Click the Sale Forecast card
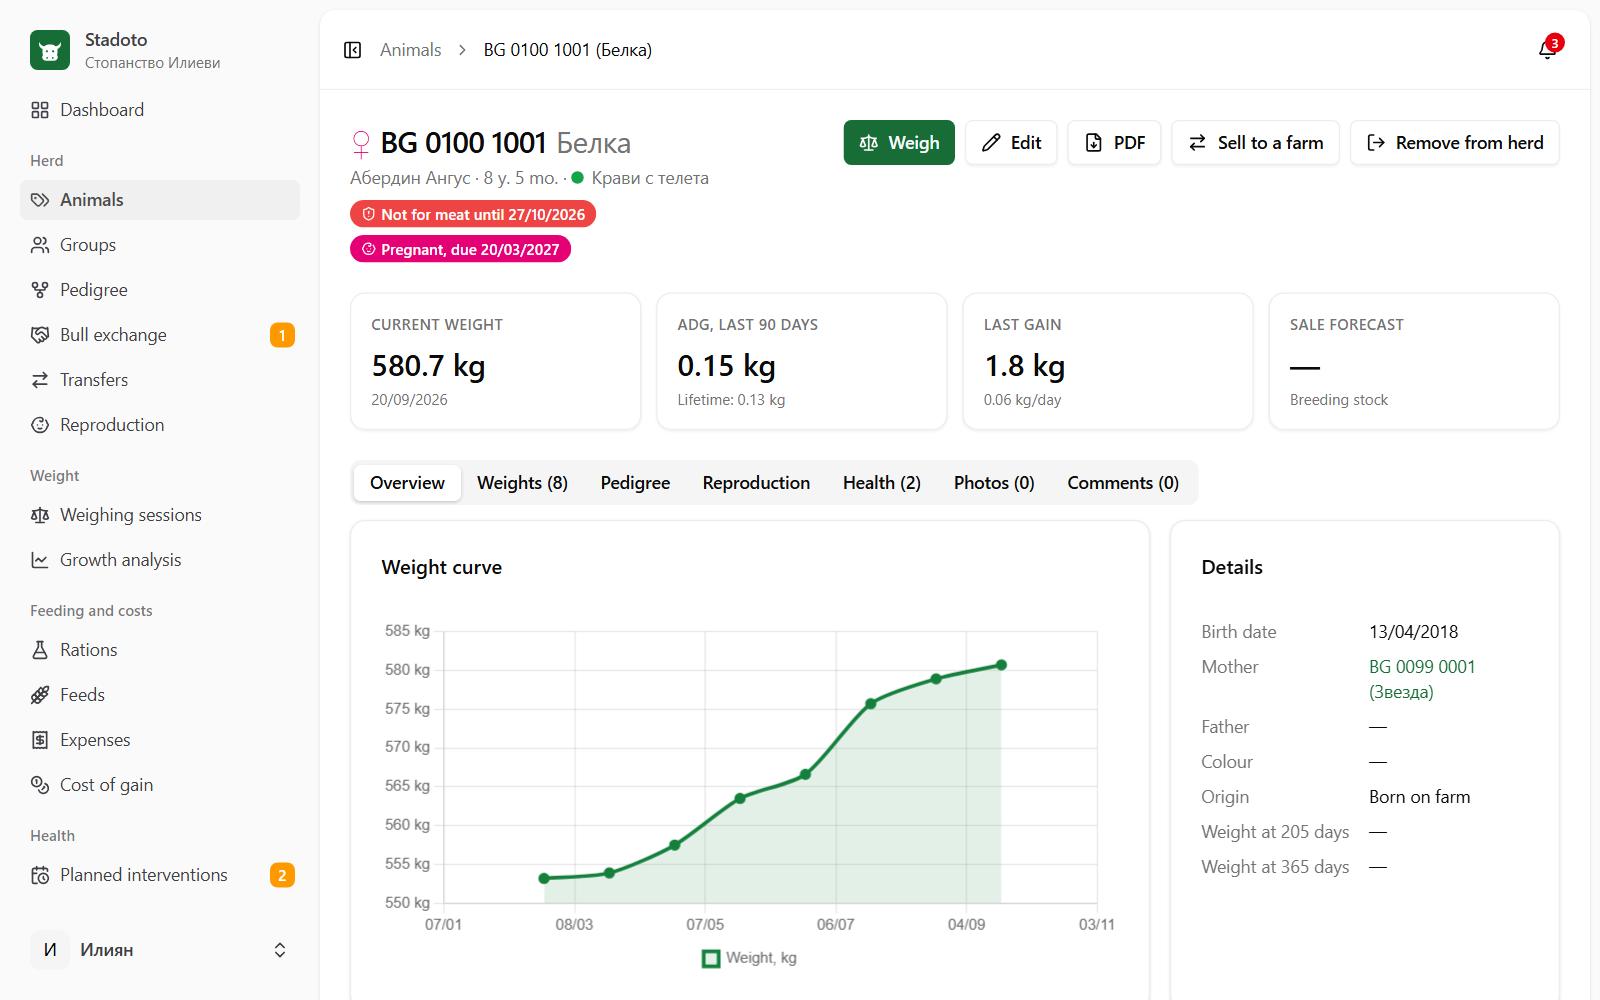 [1414, 361]
